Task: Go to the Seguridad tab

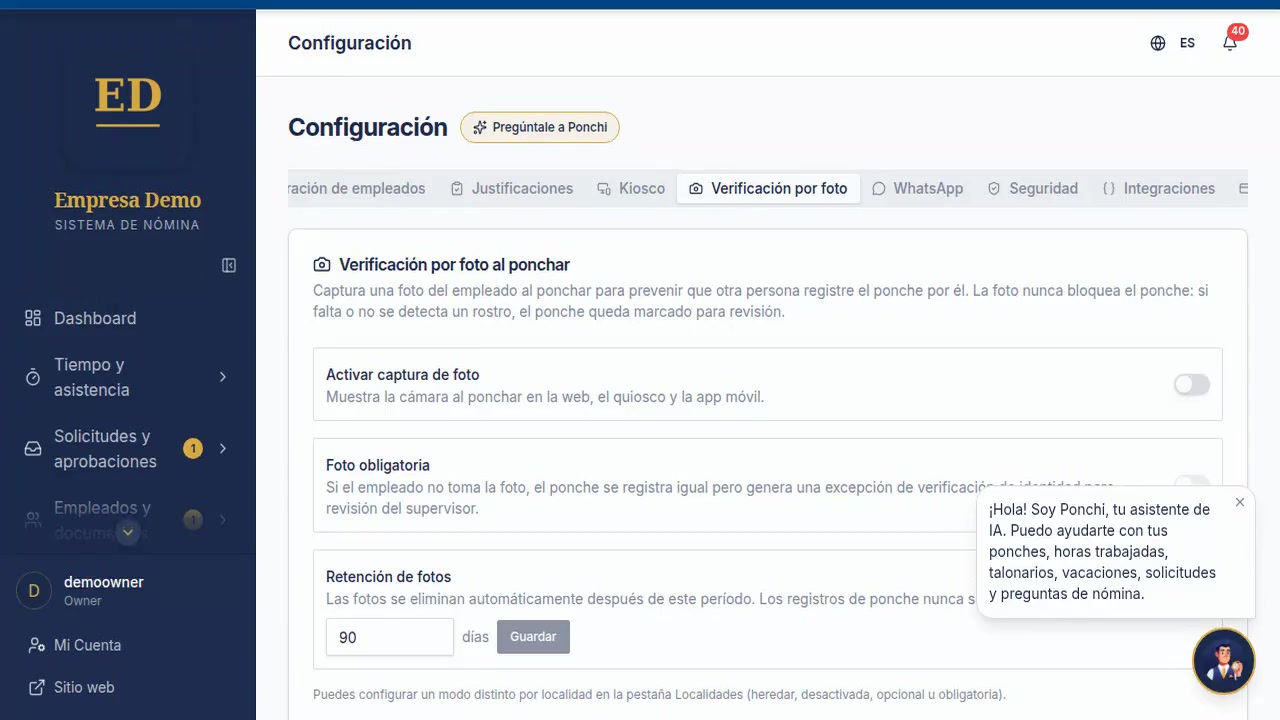Action: point(1032,188)
